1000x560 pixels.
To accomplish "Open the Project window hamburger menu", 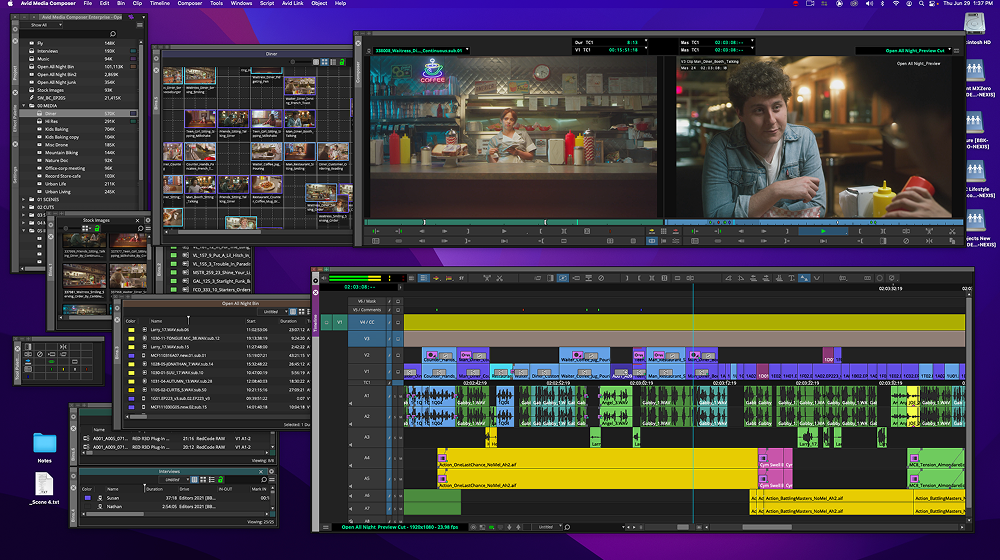I will pyautogui.click(x=140, y=25).
